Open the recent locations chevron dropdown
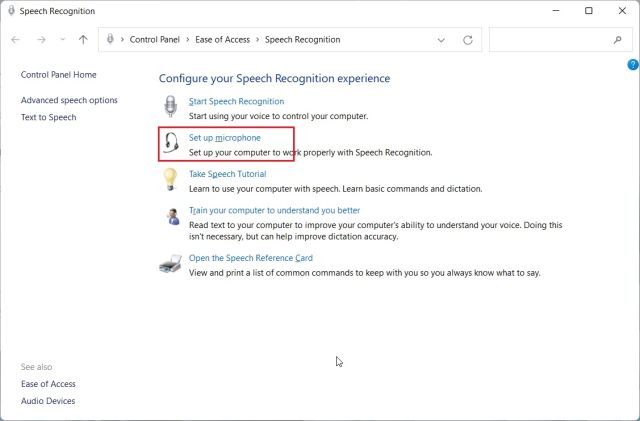Image resolution: width=640 pixels, height=421 pixels. tap(62, 40)
